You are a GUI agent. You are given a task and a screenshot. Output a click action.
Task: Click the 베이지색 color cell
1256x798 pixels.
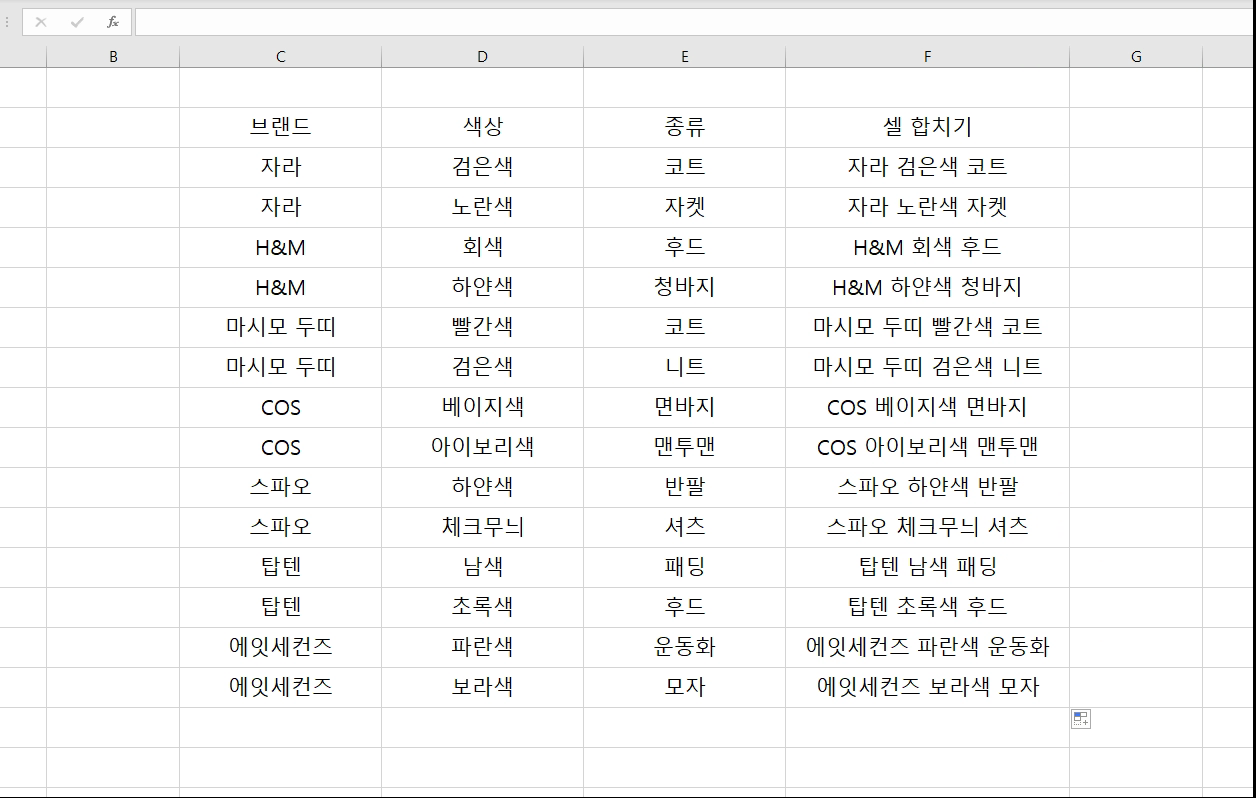(482, 407)
